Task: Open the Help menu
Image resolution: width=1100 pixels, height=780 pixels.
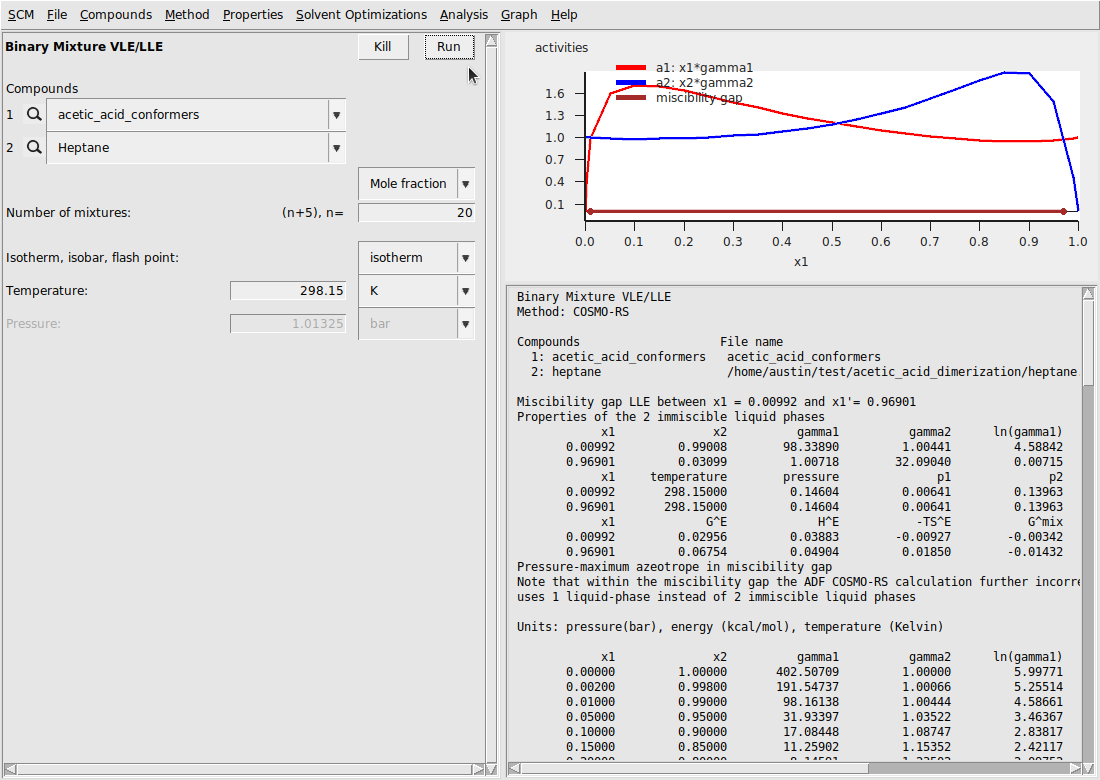Action: point(564,15)
